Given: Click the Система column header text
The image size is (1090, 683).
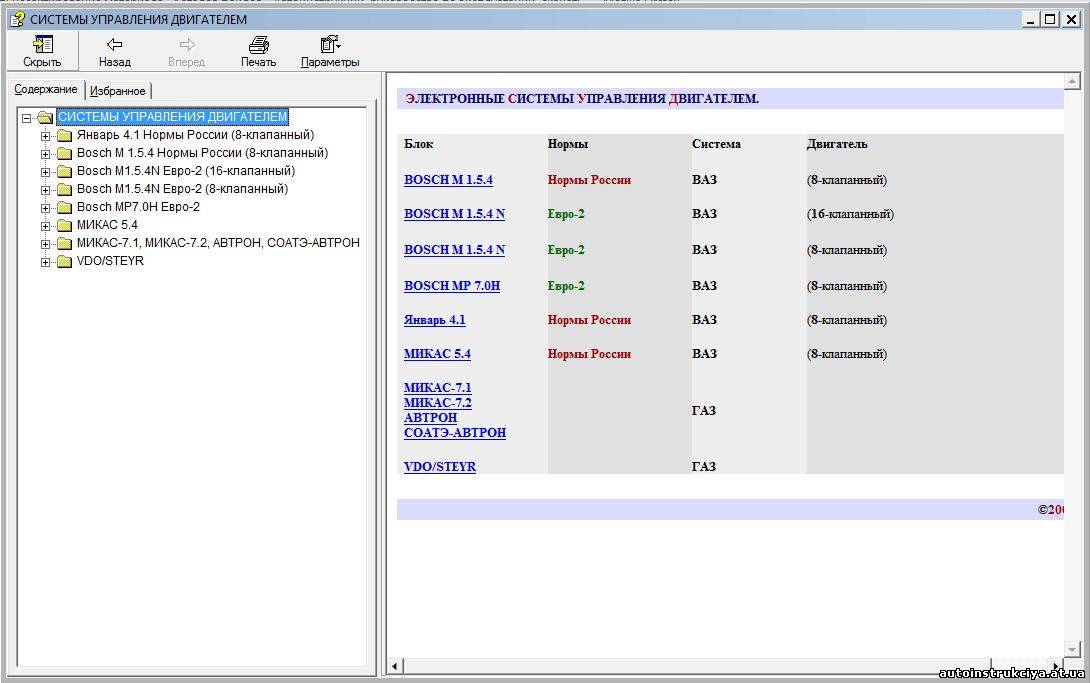Looking at the screenshot, I should 716,145.
